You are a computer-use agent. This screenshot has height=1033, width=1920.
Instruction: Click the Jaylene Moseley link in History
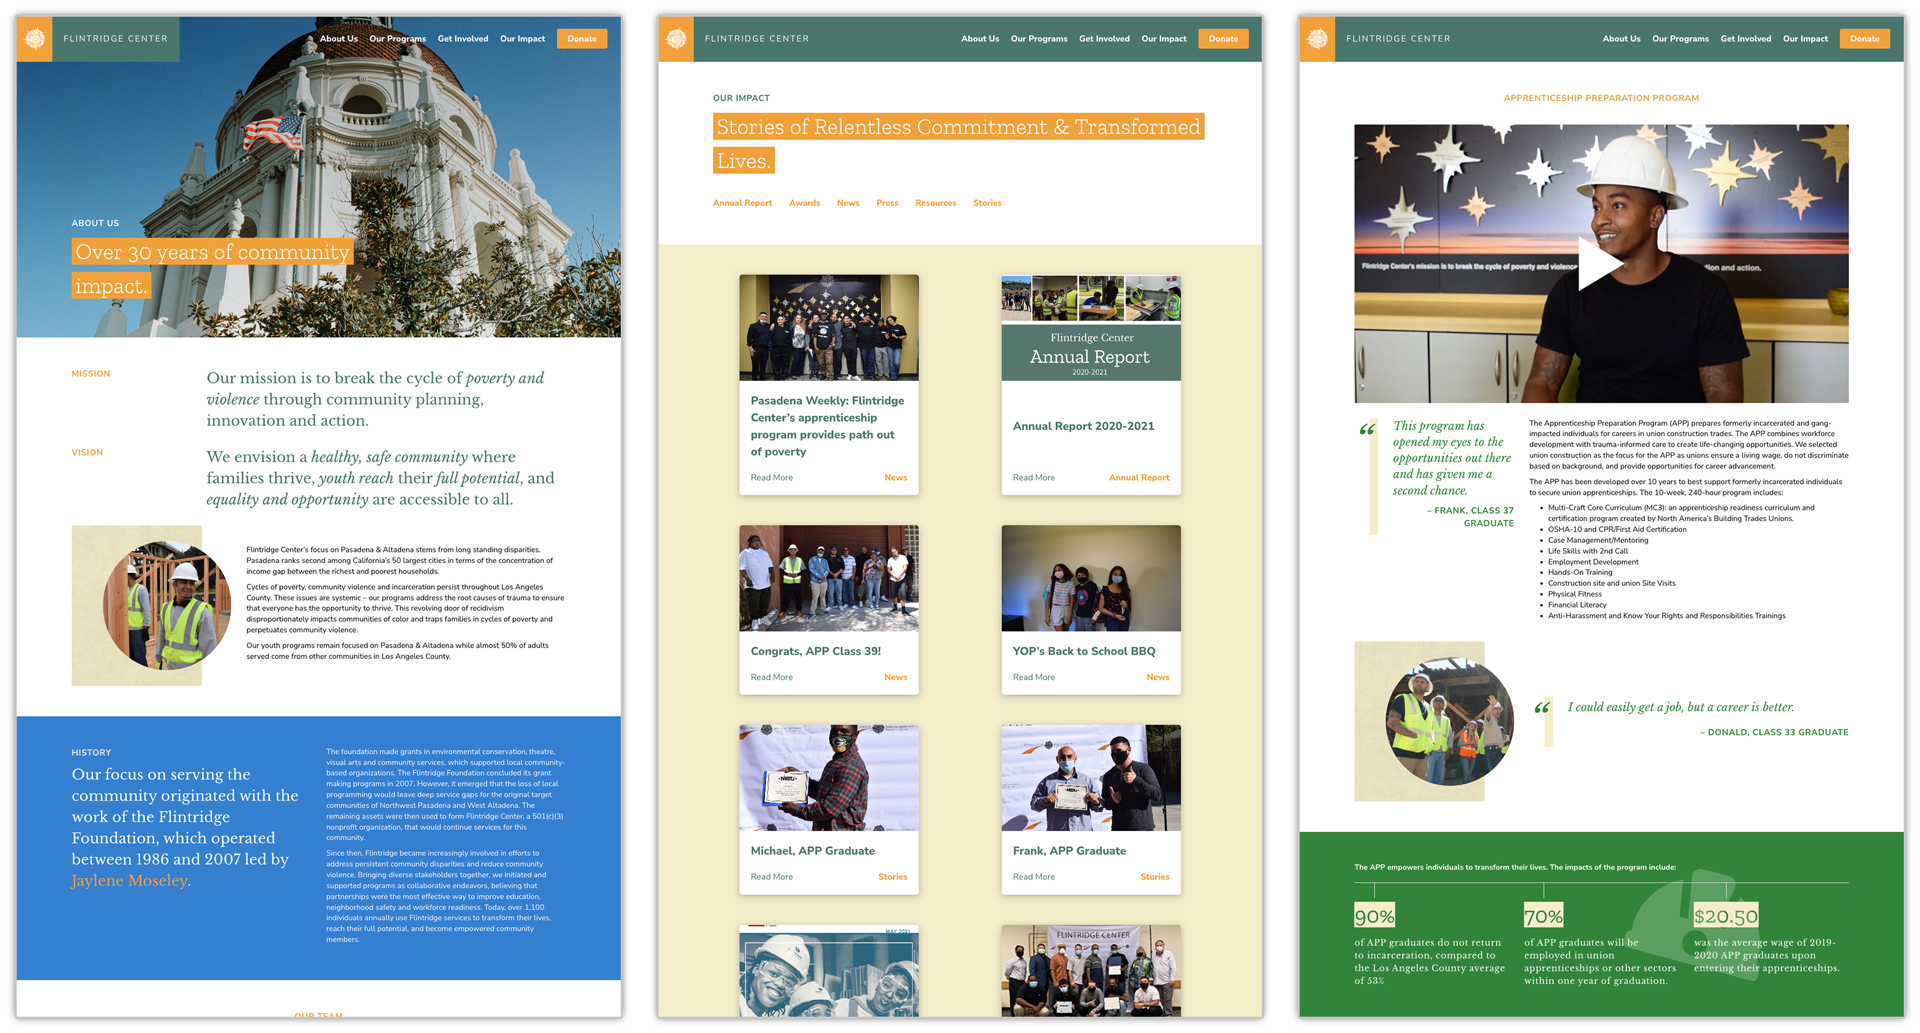click(x=129, y=881)
